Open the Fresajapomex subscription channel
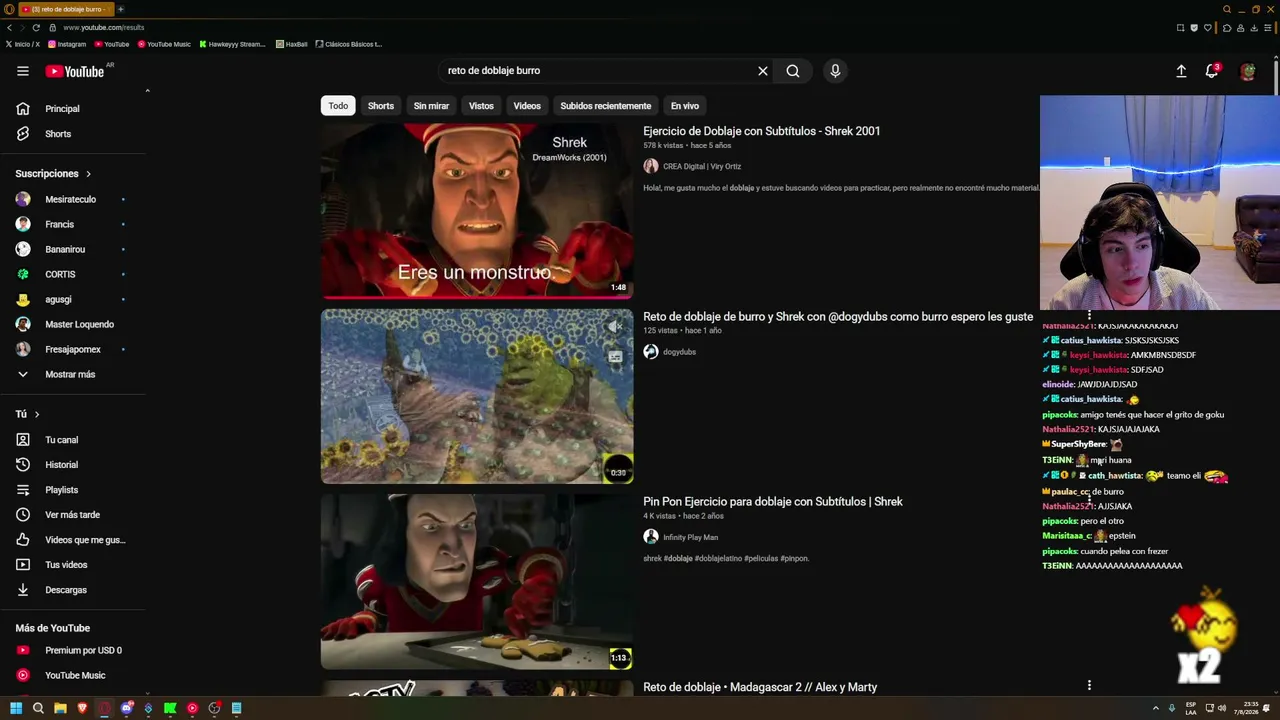Image resolution: width=1280 pixels, height=720 pixels. coord(72,349)
